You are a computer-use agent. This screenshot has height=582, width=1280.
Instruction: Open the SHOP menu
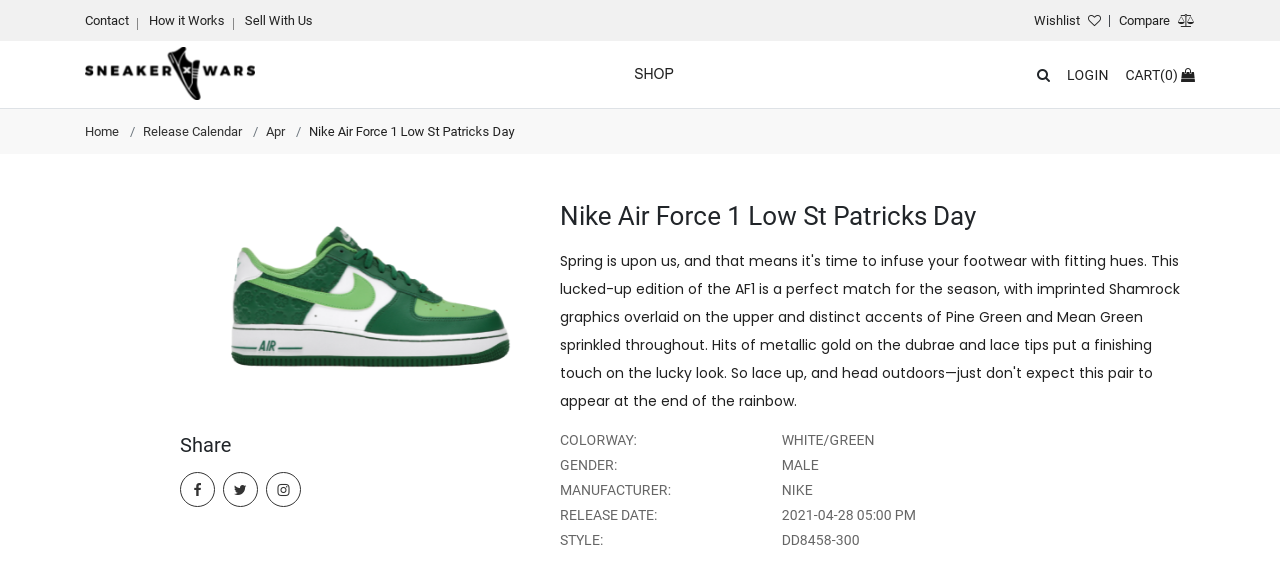coord(654,74)
